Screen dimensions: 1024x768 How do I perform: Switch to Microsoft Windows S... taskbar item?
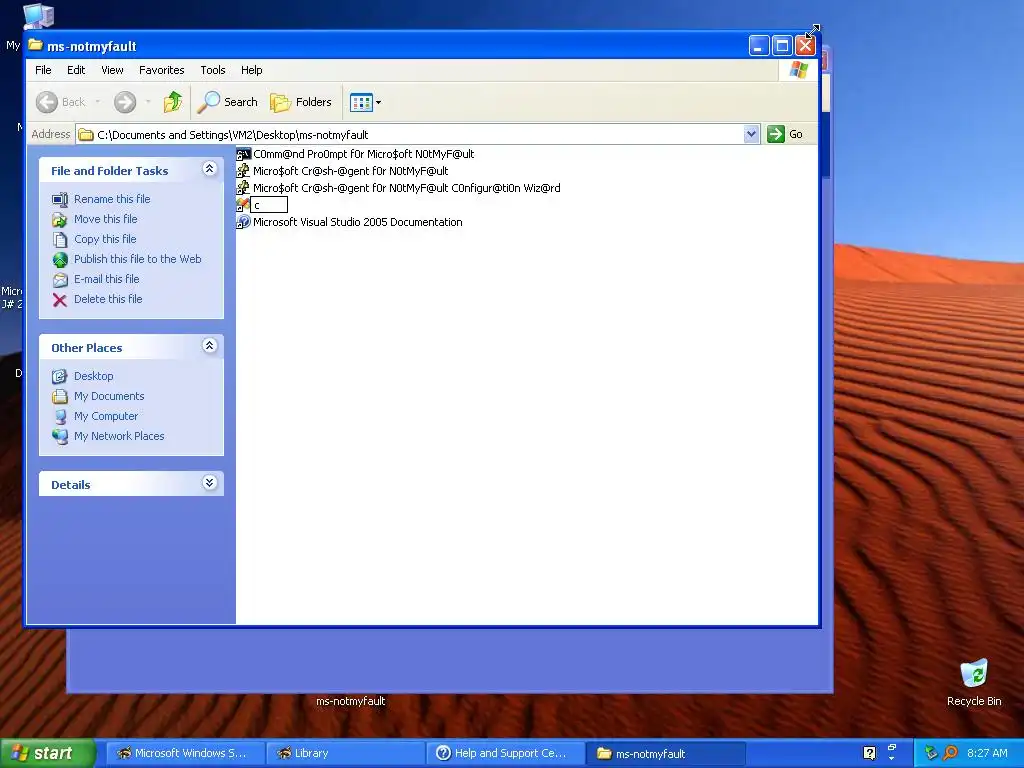pos(185,753)
